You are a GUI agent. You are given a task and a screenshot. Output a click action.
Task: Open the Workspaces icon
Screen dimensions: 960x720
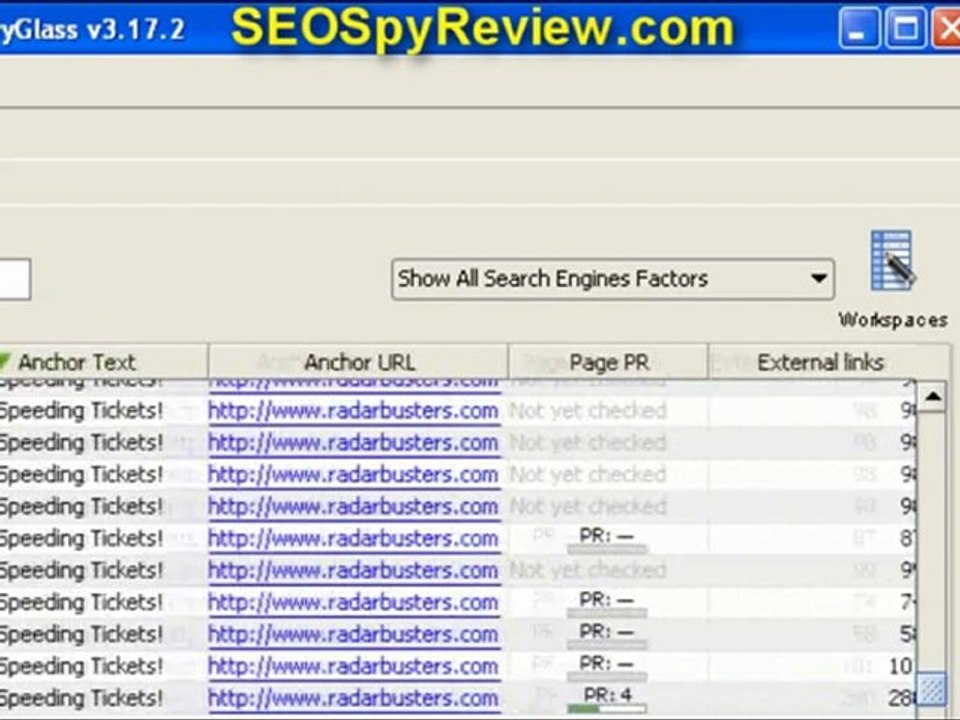point(893,279)
